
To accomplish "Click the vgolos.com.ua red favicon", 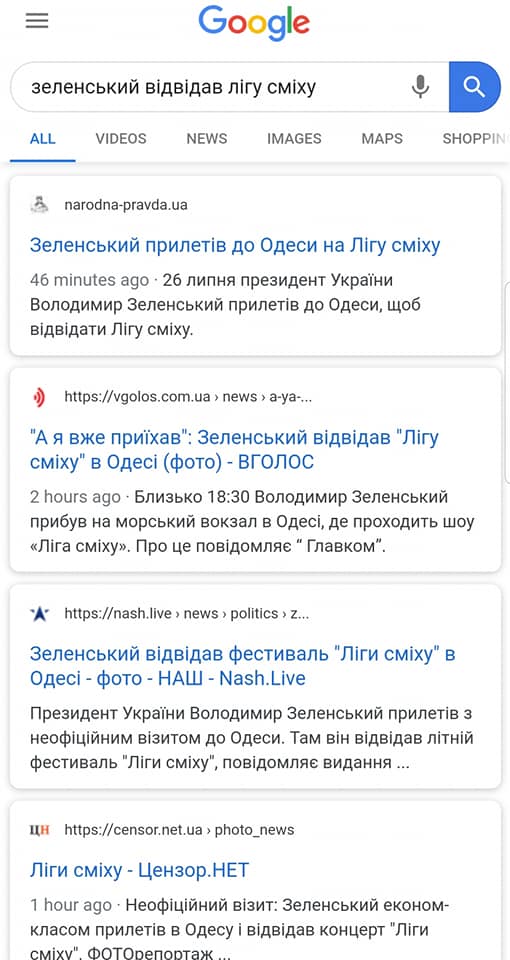I will pos(40,397).
